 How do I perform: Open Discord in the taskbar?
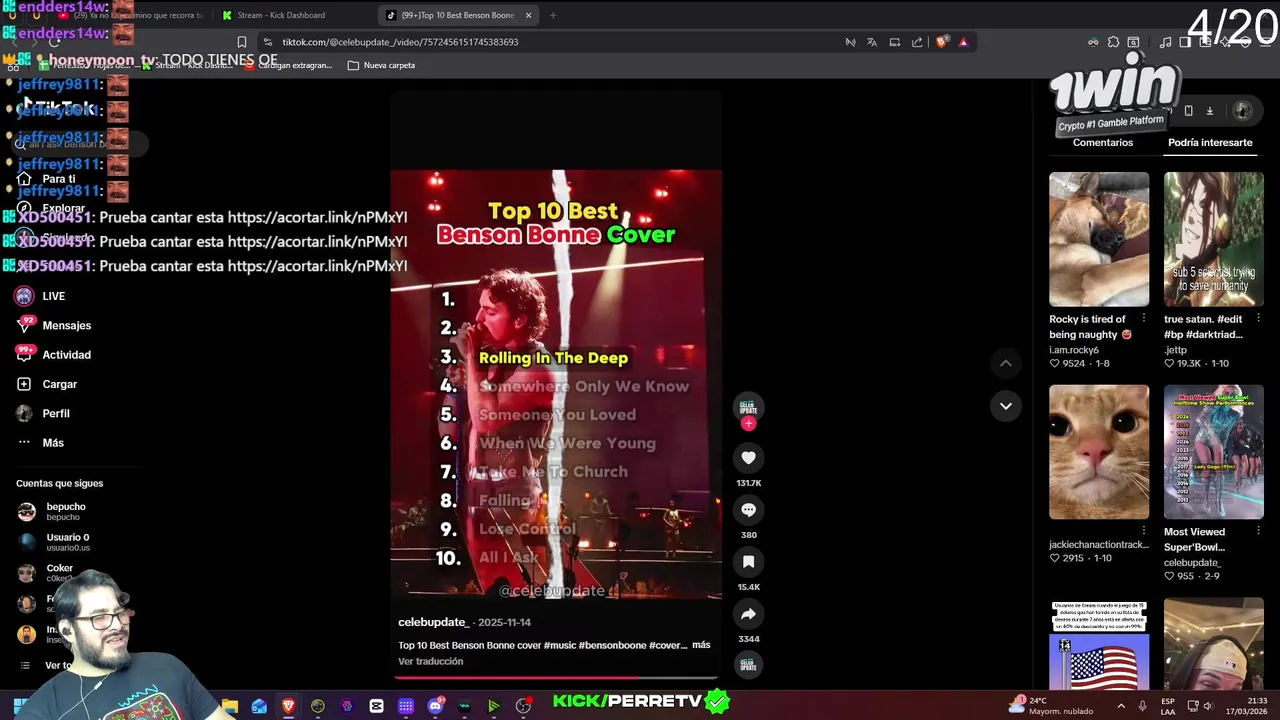point(435,706)
